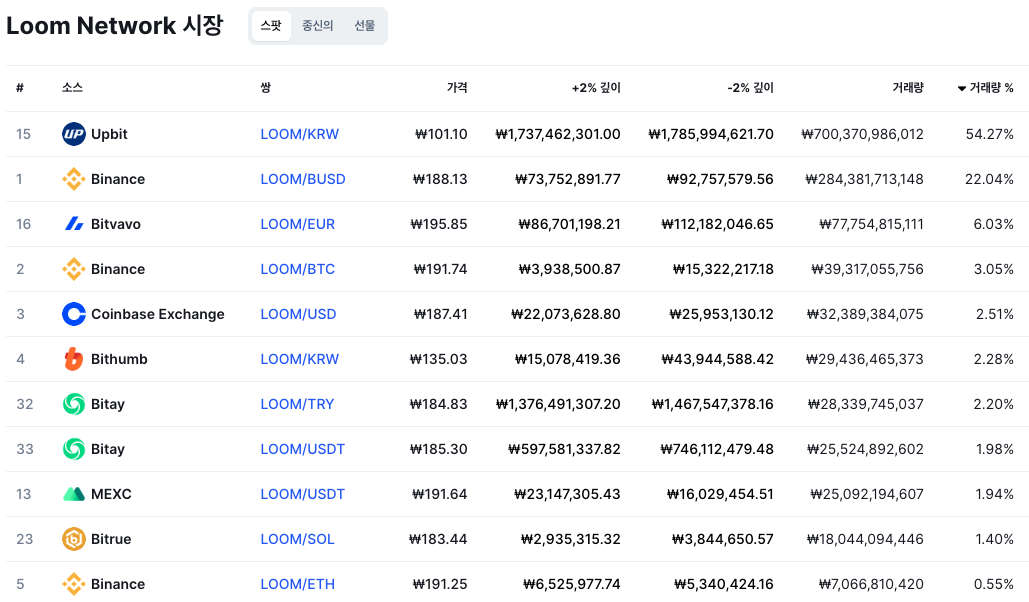Image resolution: width=1029 pixels, height=602 pixels.
Task: Sort by the -2% 깊이 column header
Action: click(750, 87)
